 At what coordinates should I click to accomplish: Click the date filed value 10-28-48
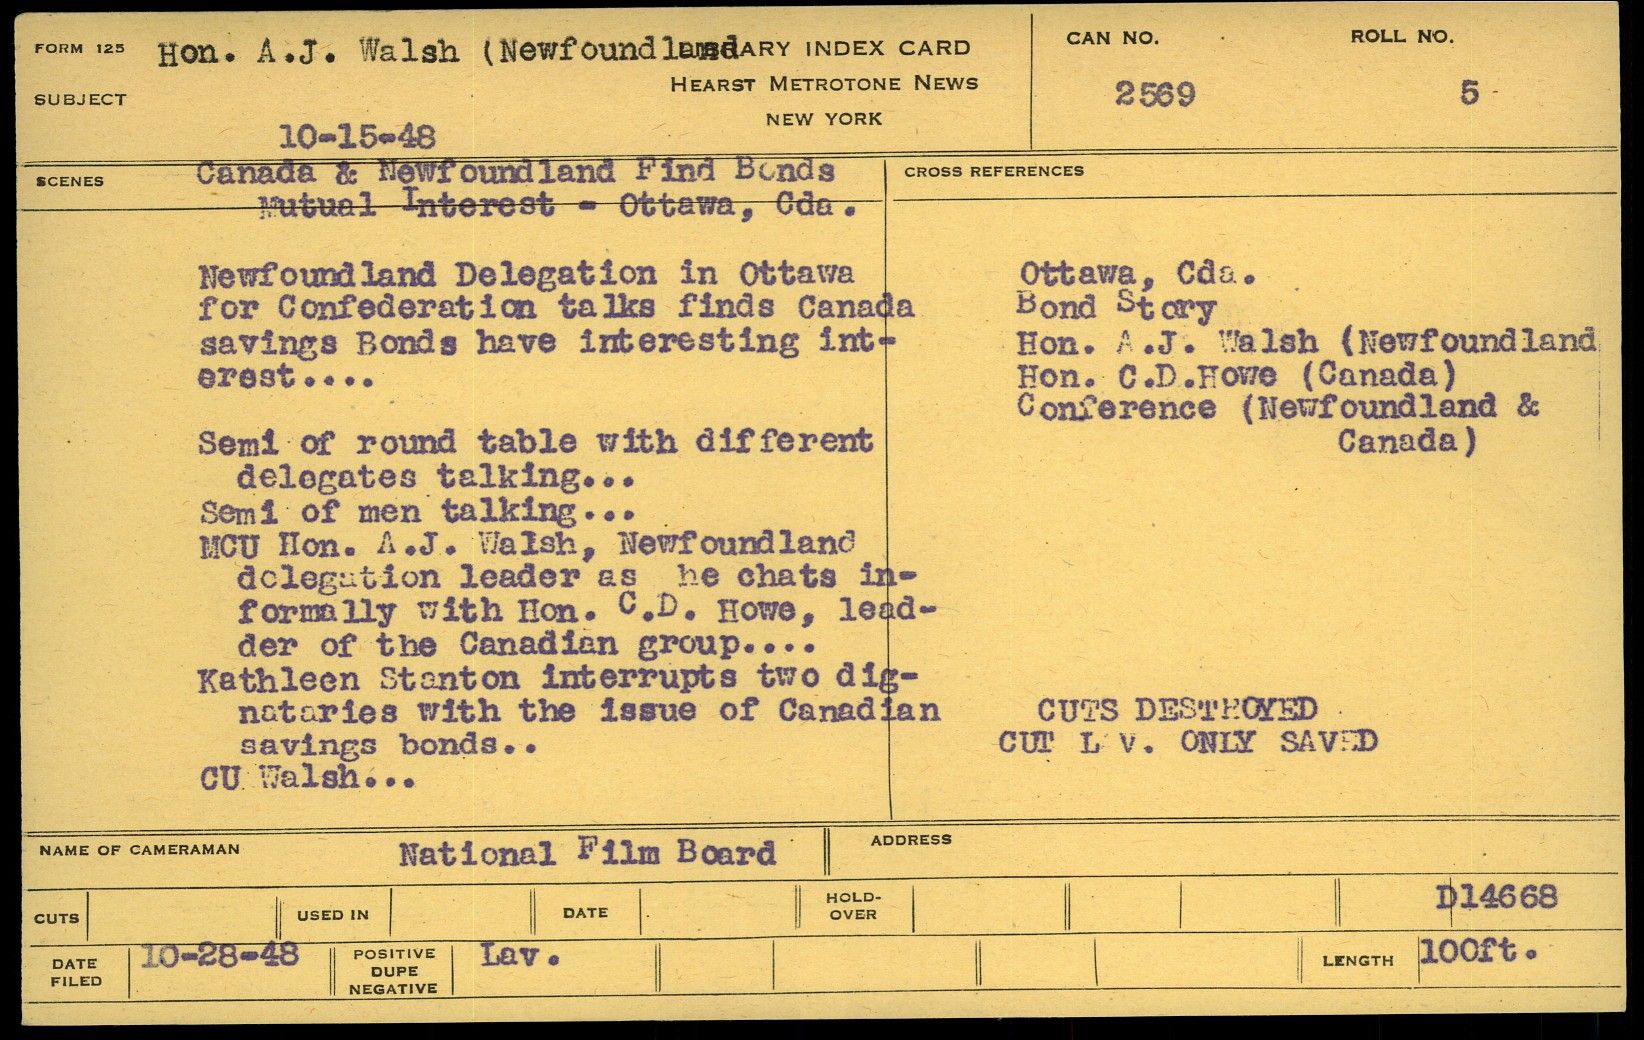point(220,956)
